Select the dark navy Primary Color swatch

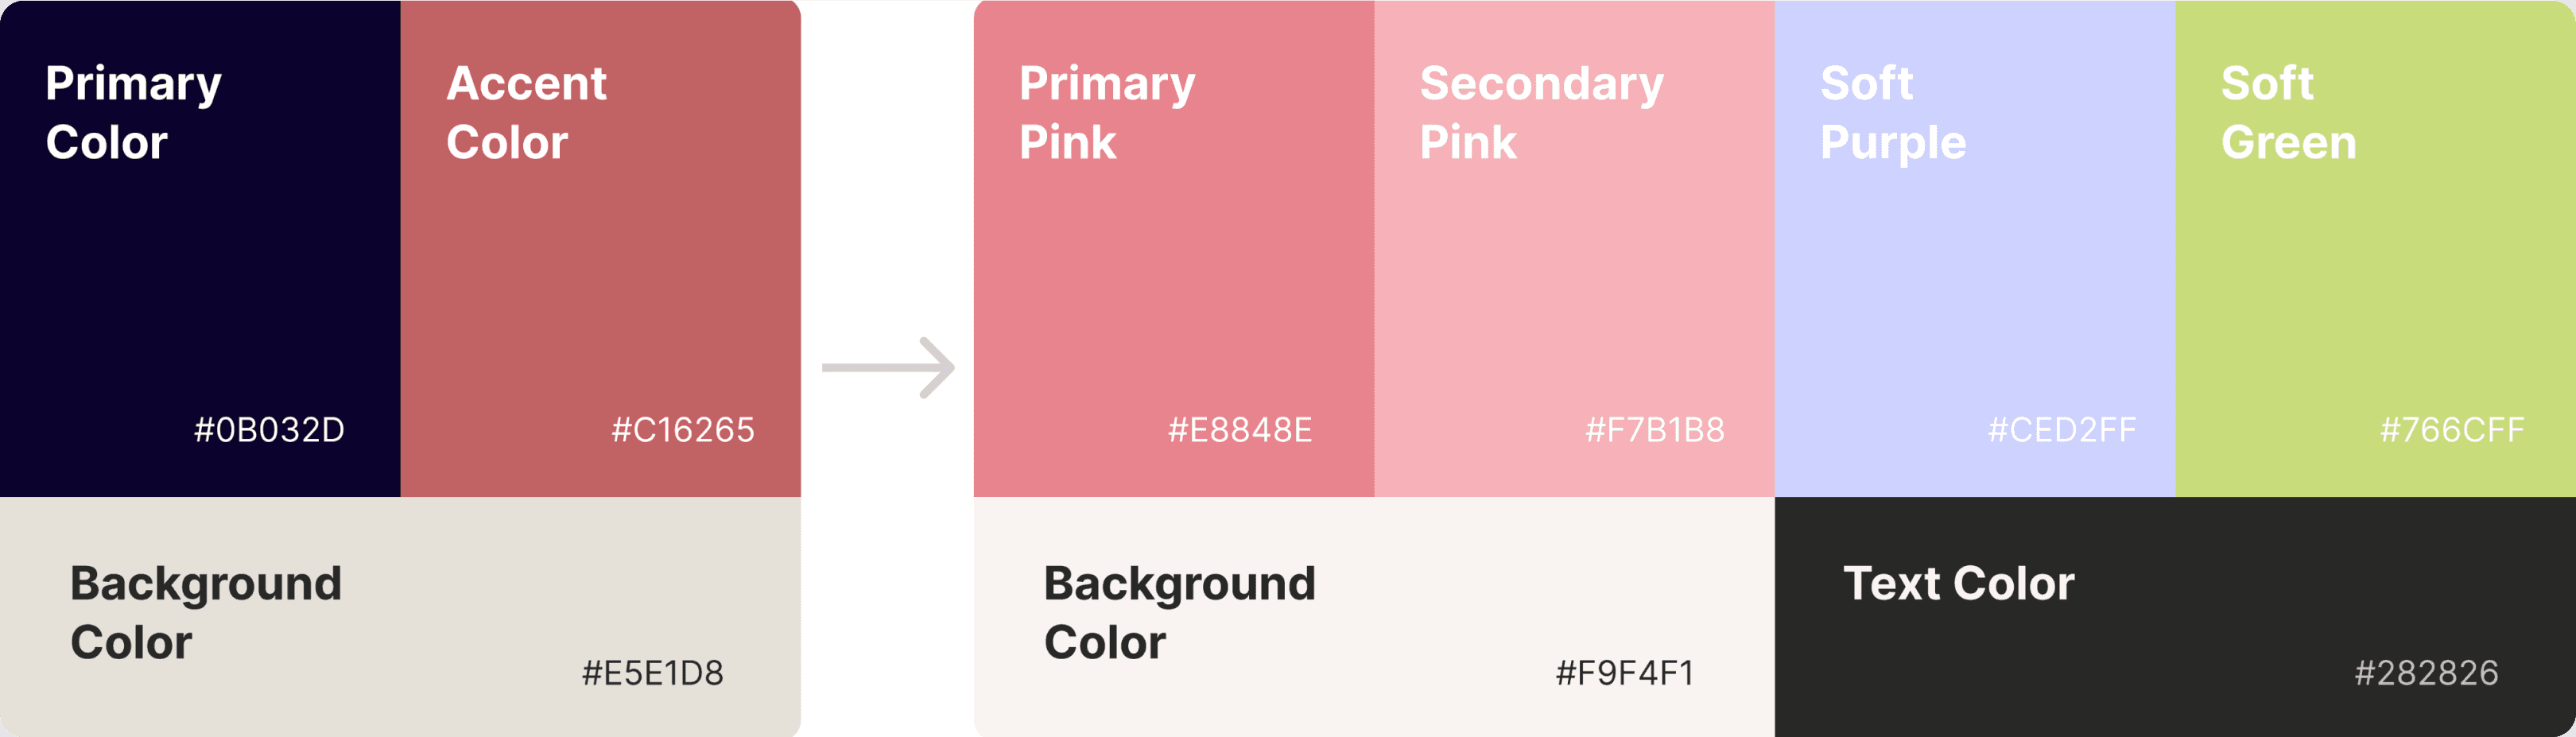(200, 248)
